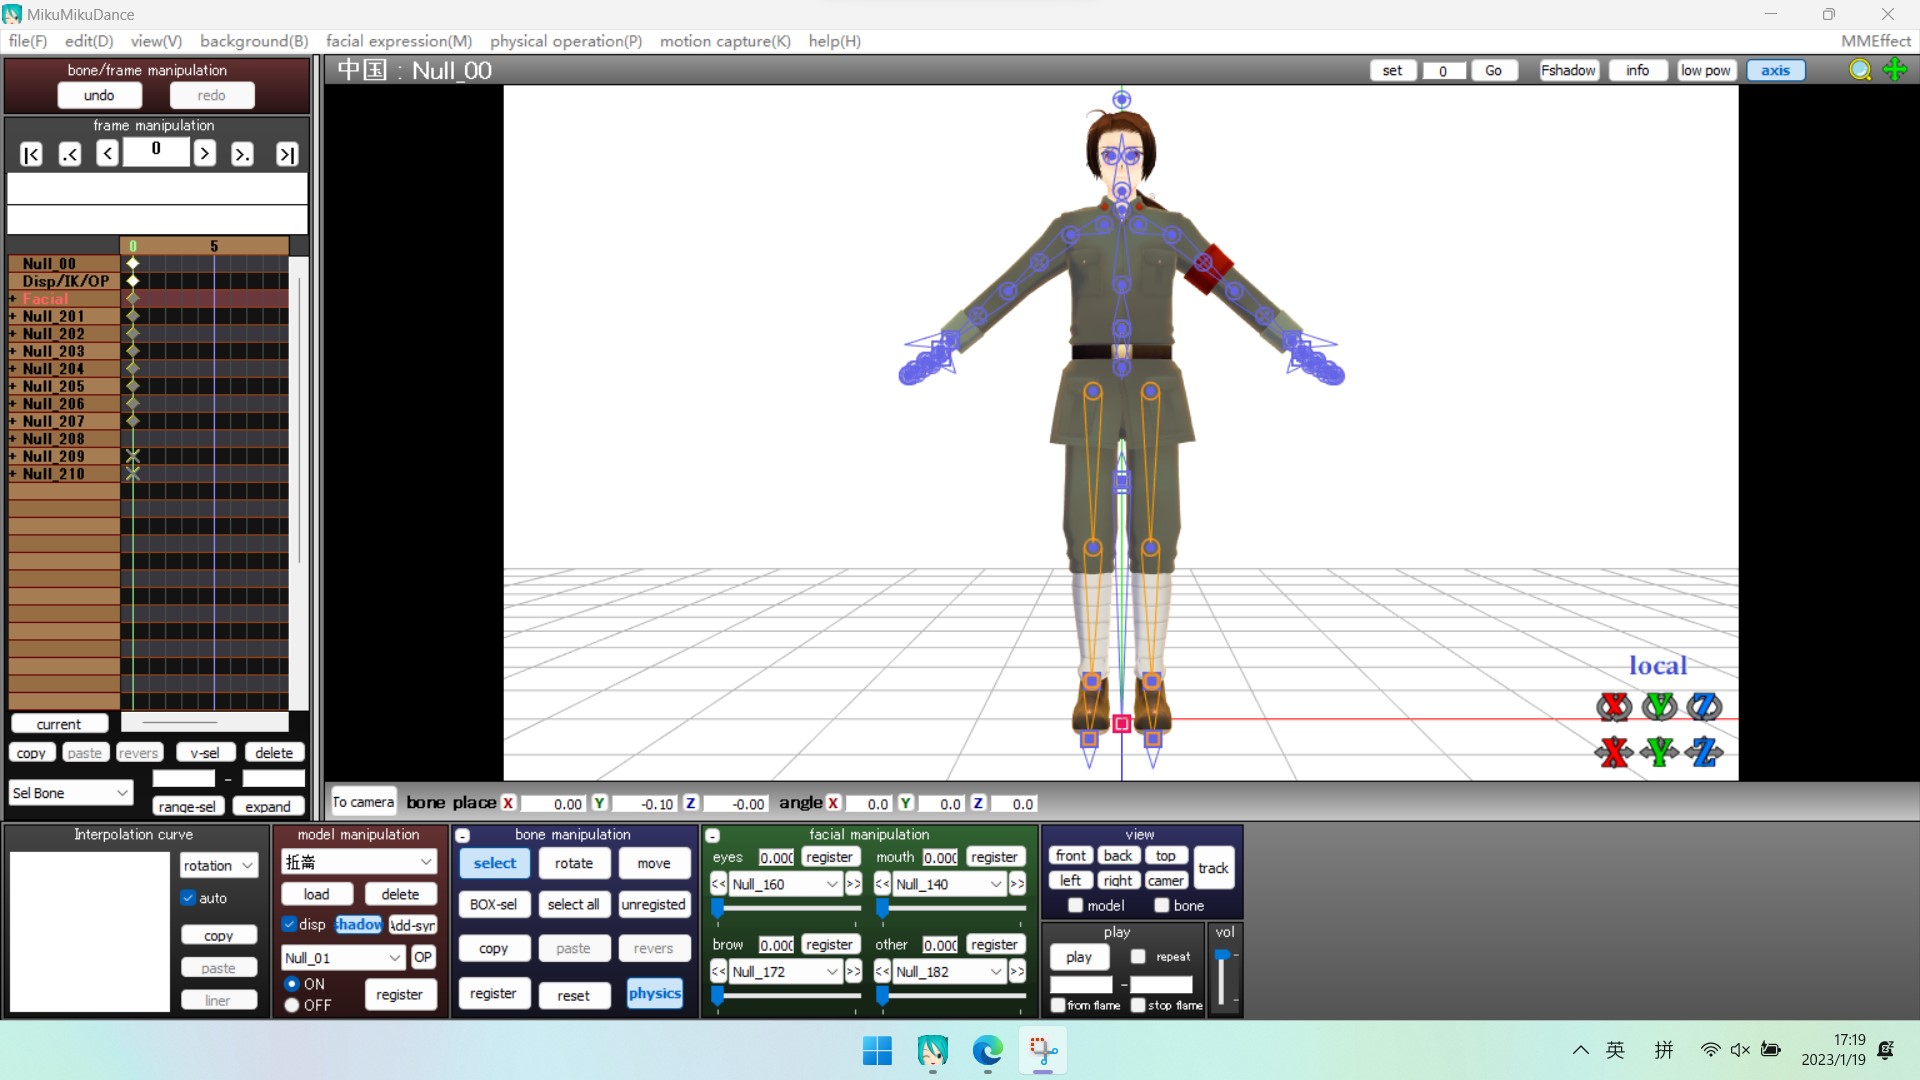Click the X move axis handle

(x=1614, y=752)
